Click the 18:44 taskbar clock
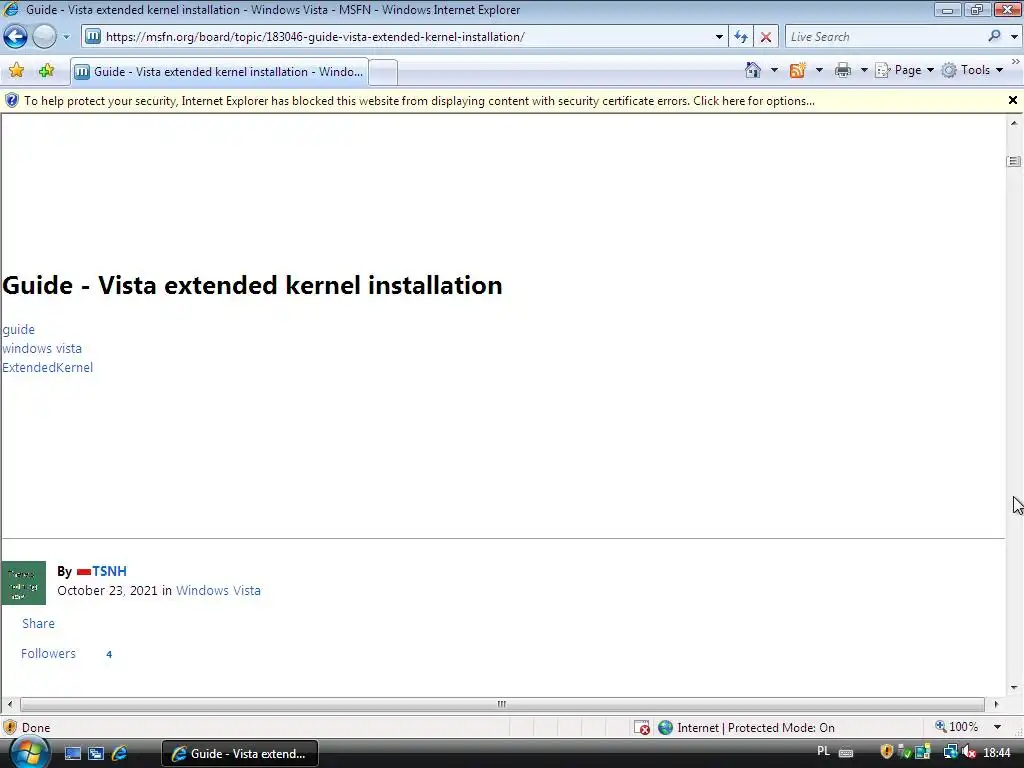Viewport: 1024px width, 768px height. 997,753
